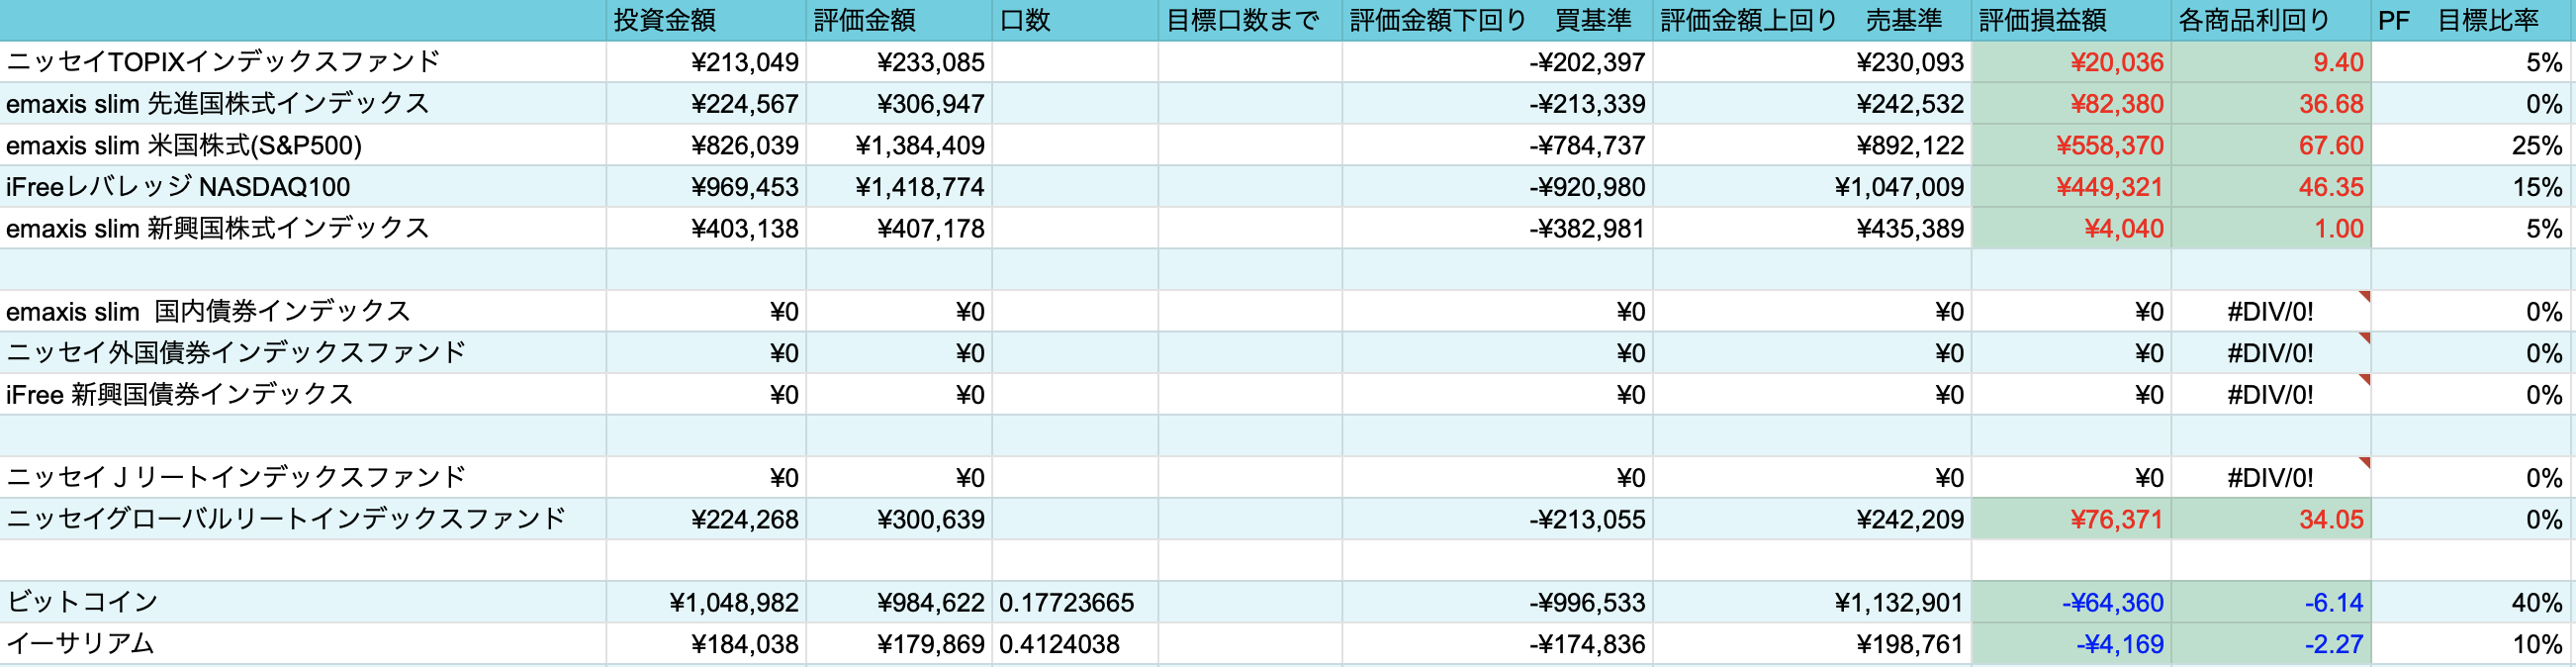Screen dimensions: 2576x667
Task: Click the -¥202,397 buy threshold cell
Action: point(1497,62)
